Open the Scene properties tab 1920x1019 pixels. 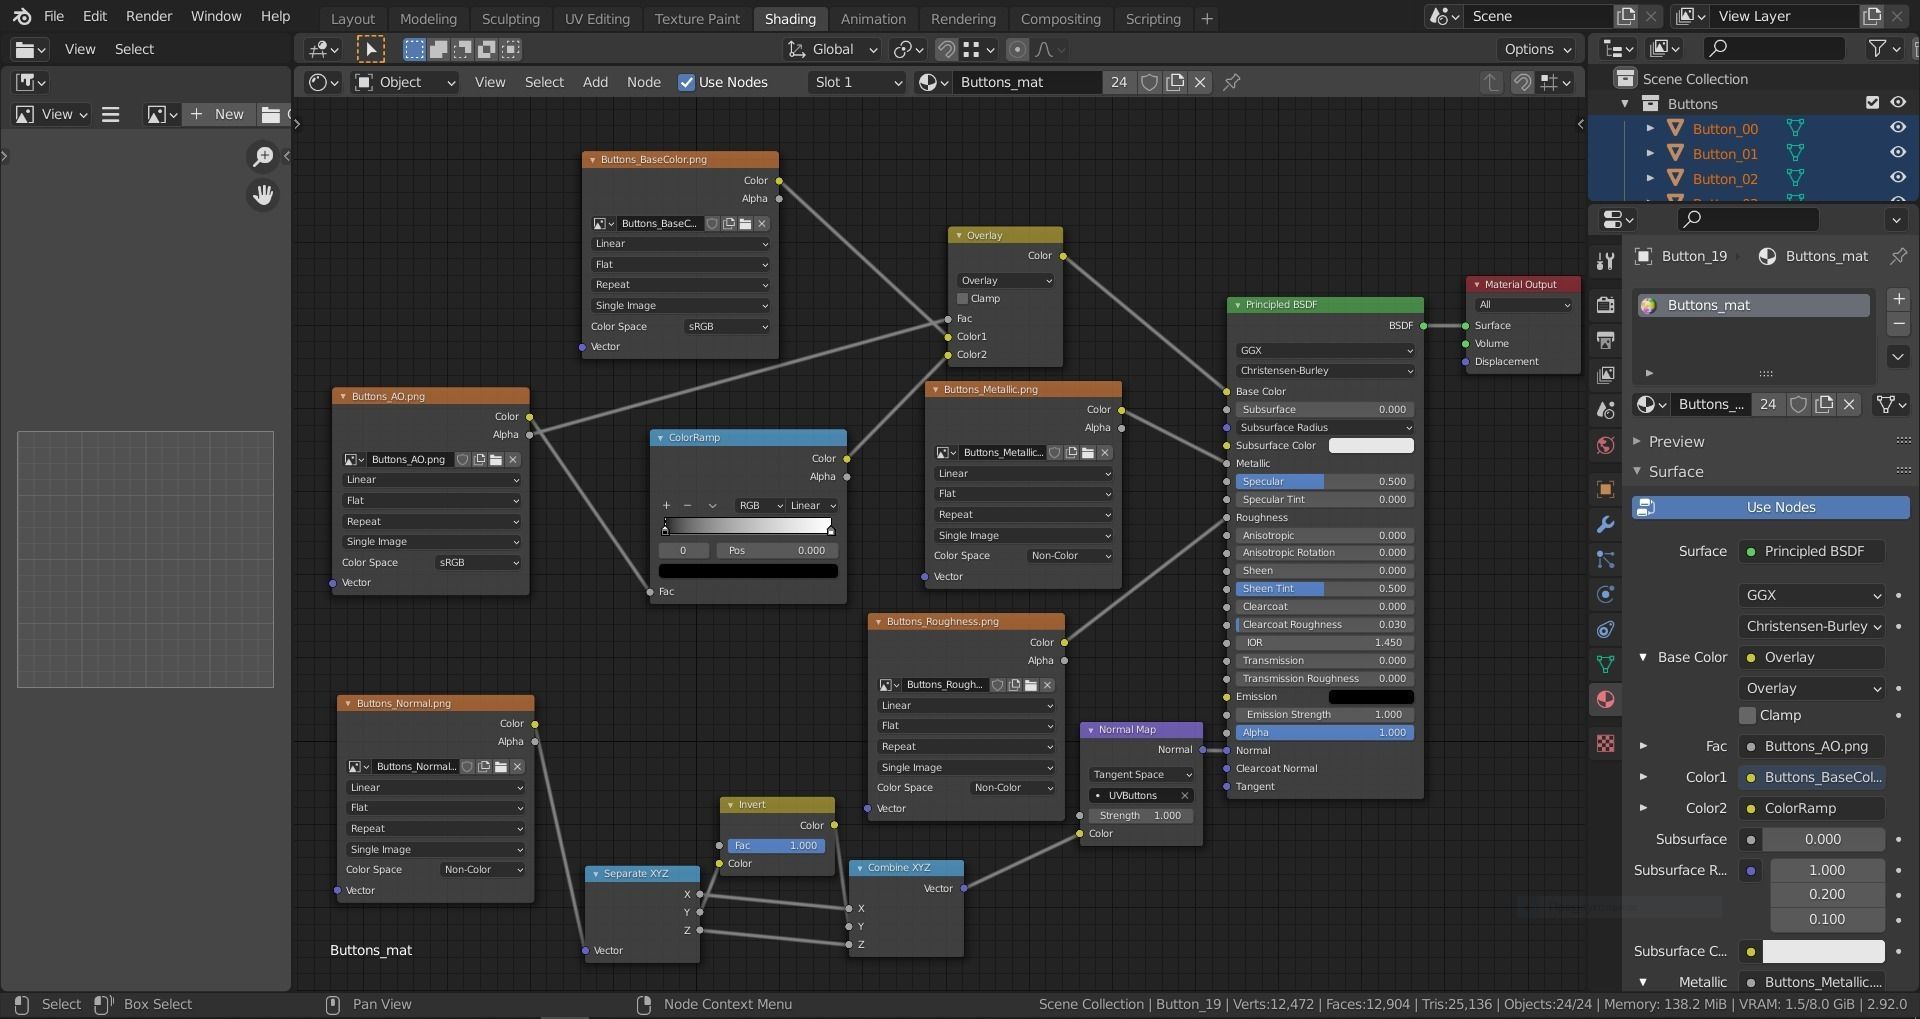(x=1605, y=410)
